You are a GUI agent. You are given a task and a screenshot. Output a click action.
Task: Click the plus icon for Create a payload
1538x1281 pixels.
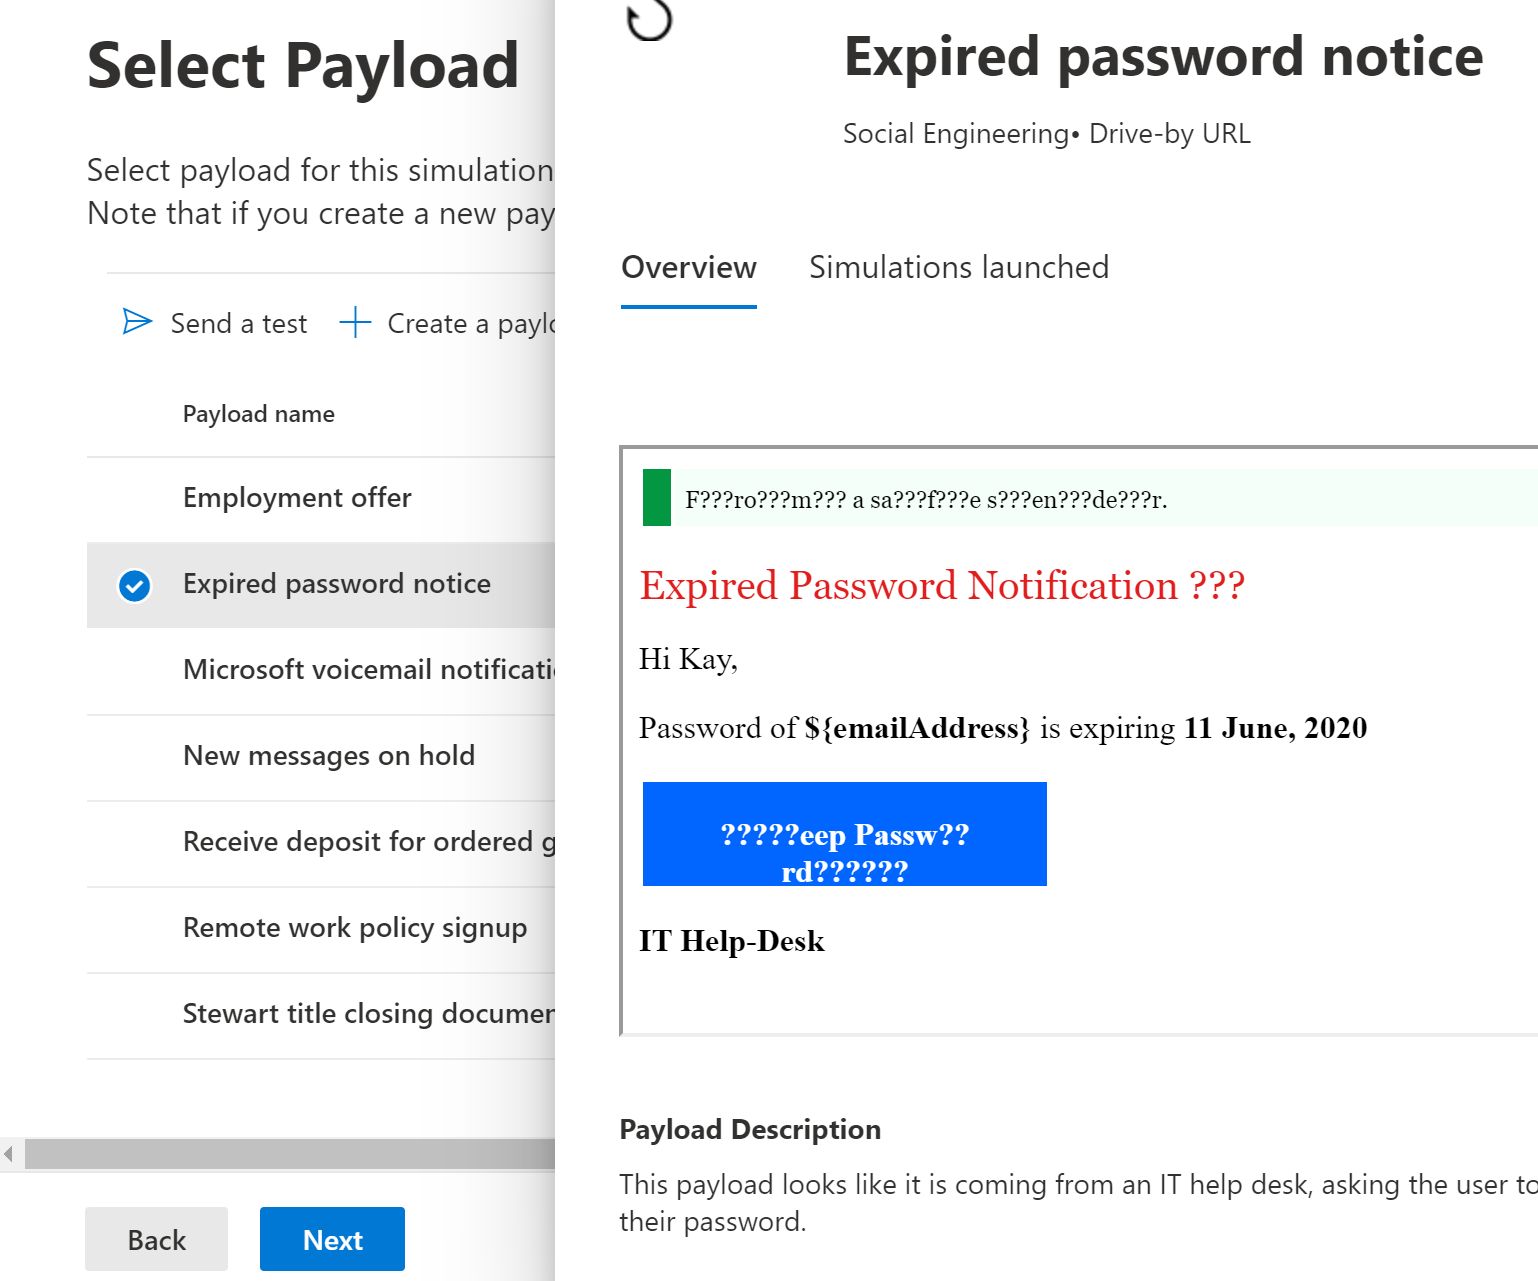(355, 323)
